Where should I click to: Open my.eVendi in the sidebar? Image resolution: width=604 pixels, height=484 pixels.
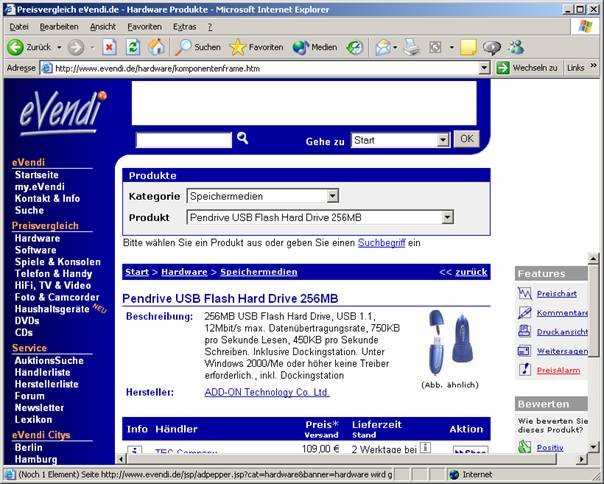[39, 187]
